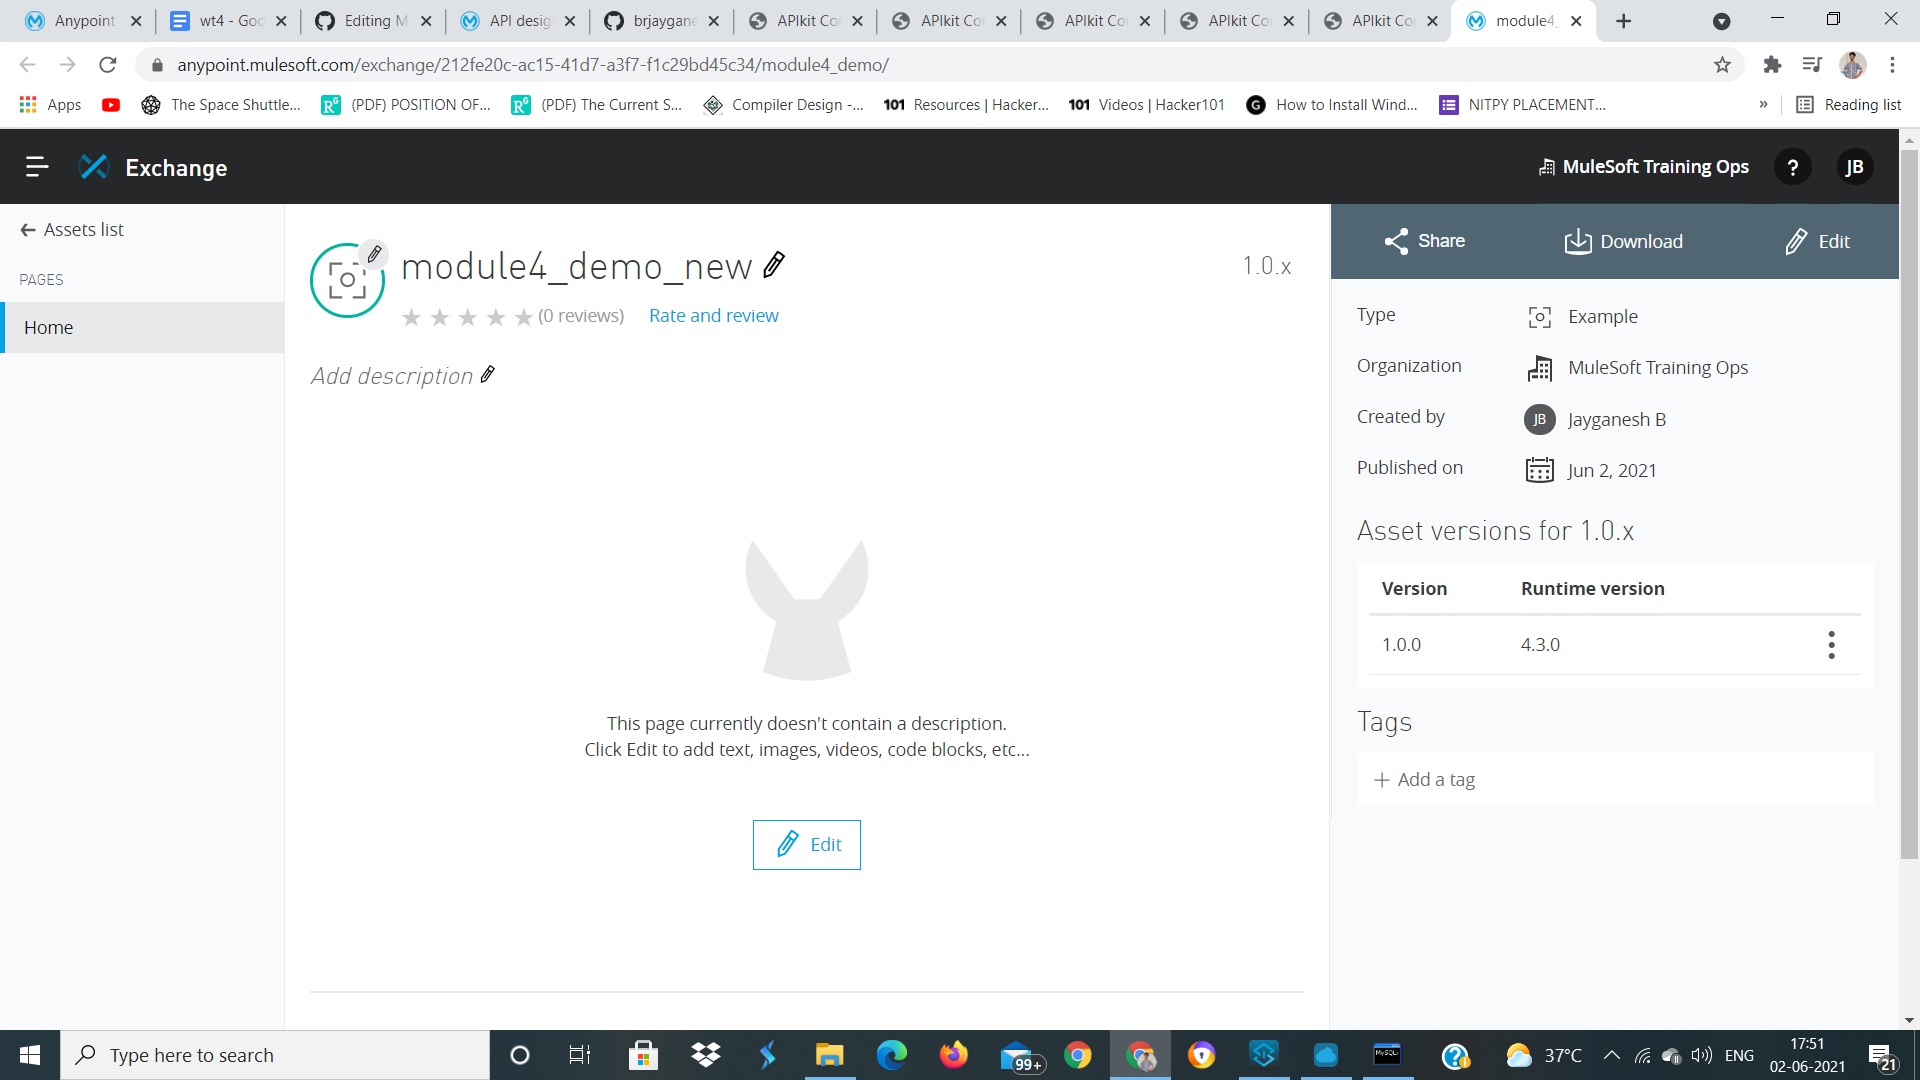Expand hidden bookmarks with the chevron
This screenshot has height=1080, width=1920.
(x=1765, y=104)
